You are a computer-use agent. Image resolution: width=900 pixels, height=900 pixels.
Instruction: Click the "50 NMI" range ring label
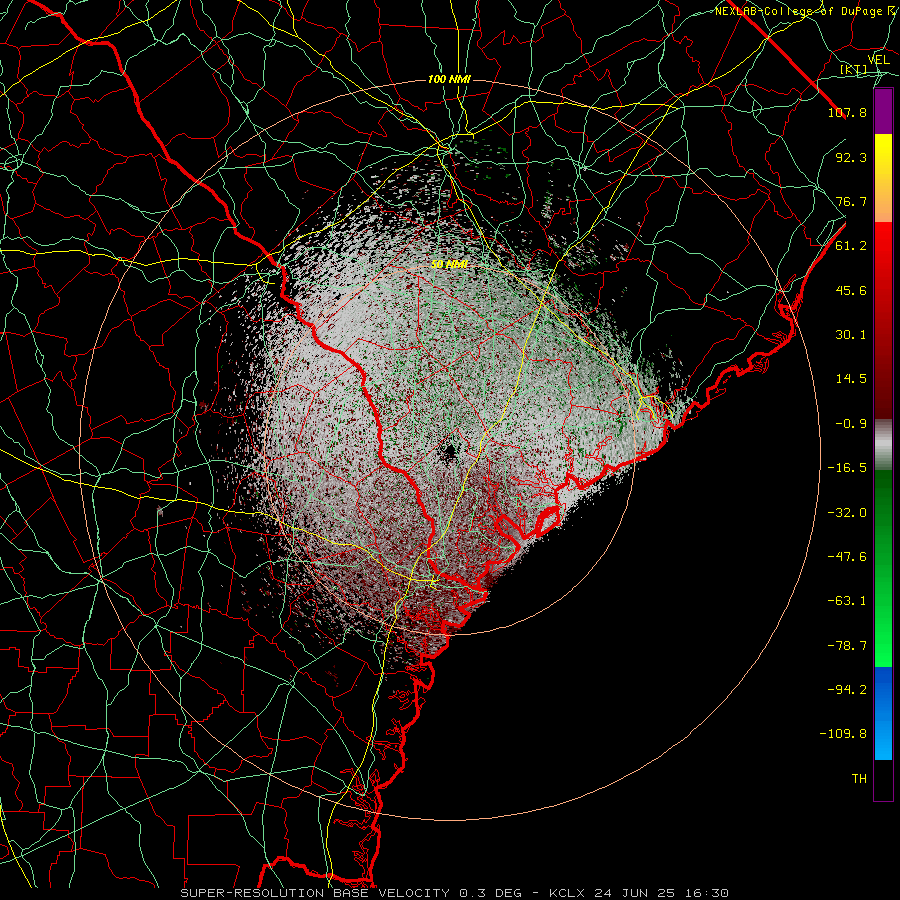(449, 264)
